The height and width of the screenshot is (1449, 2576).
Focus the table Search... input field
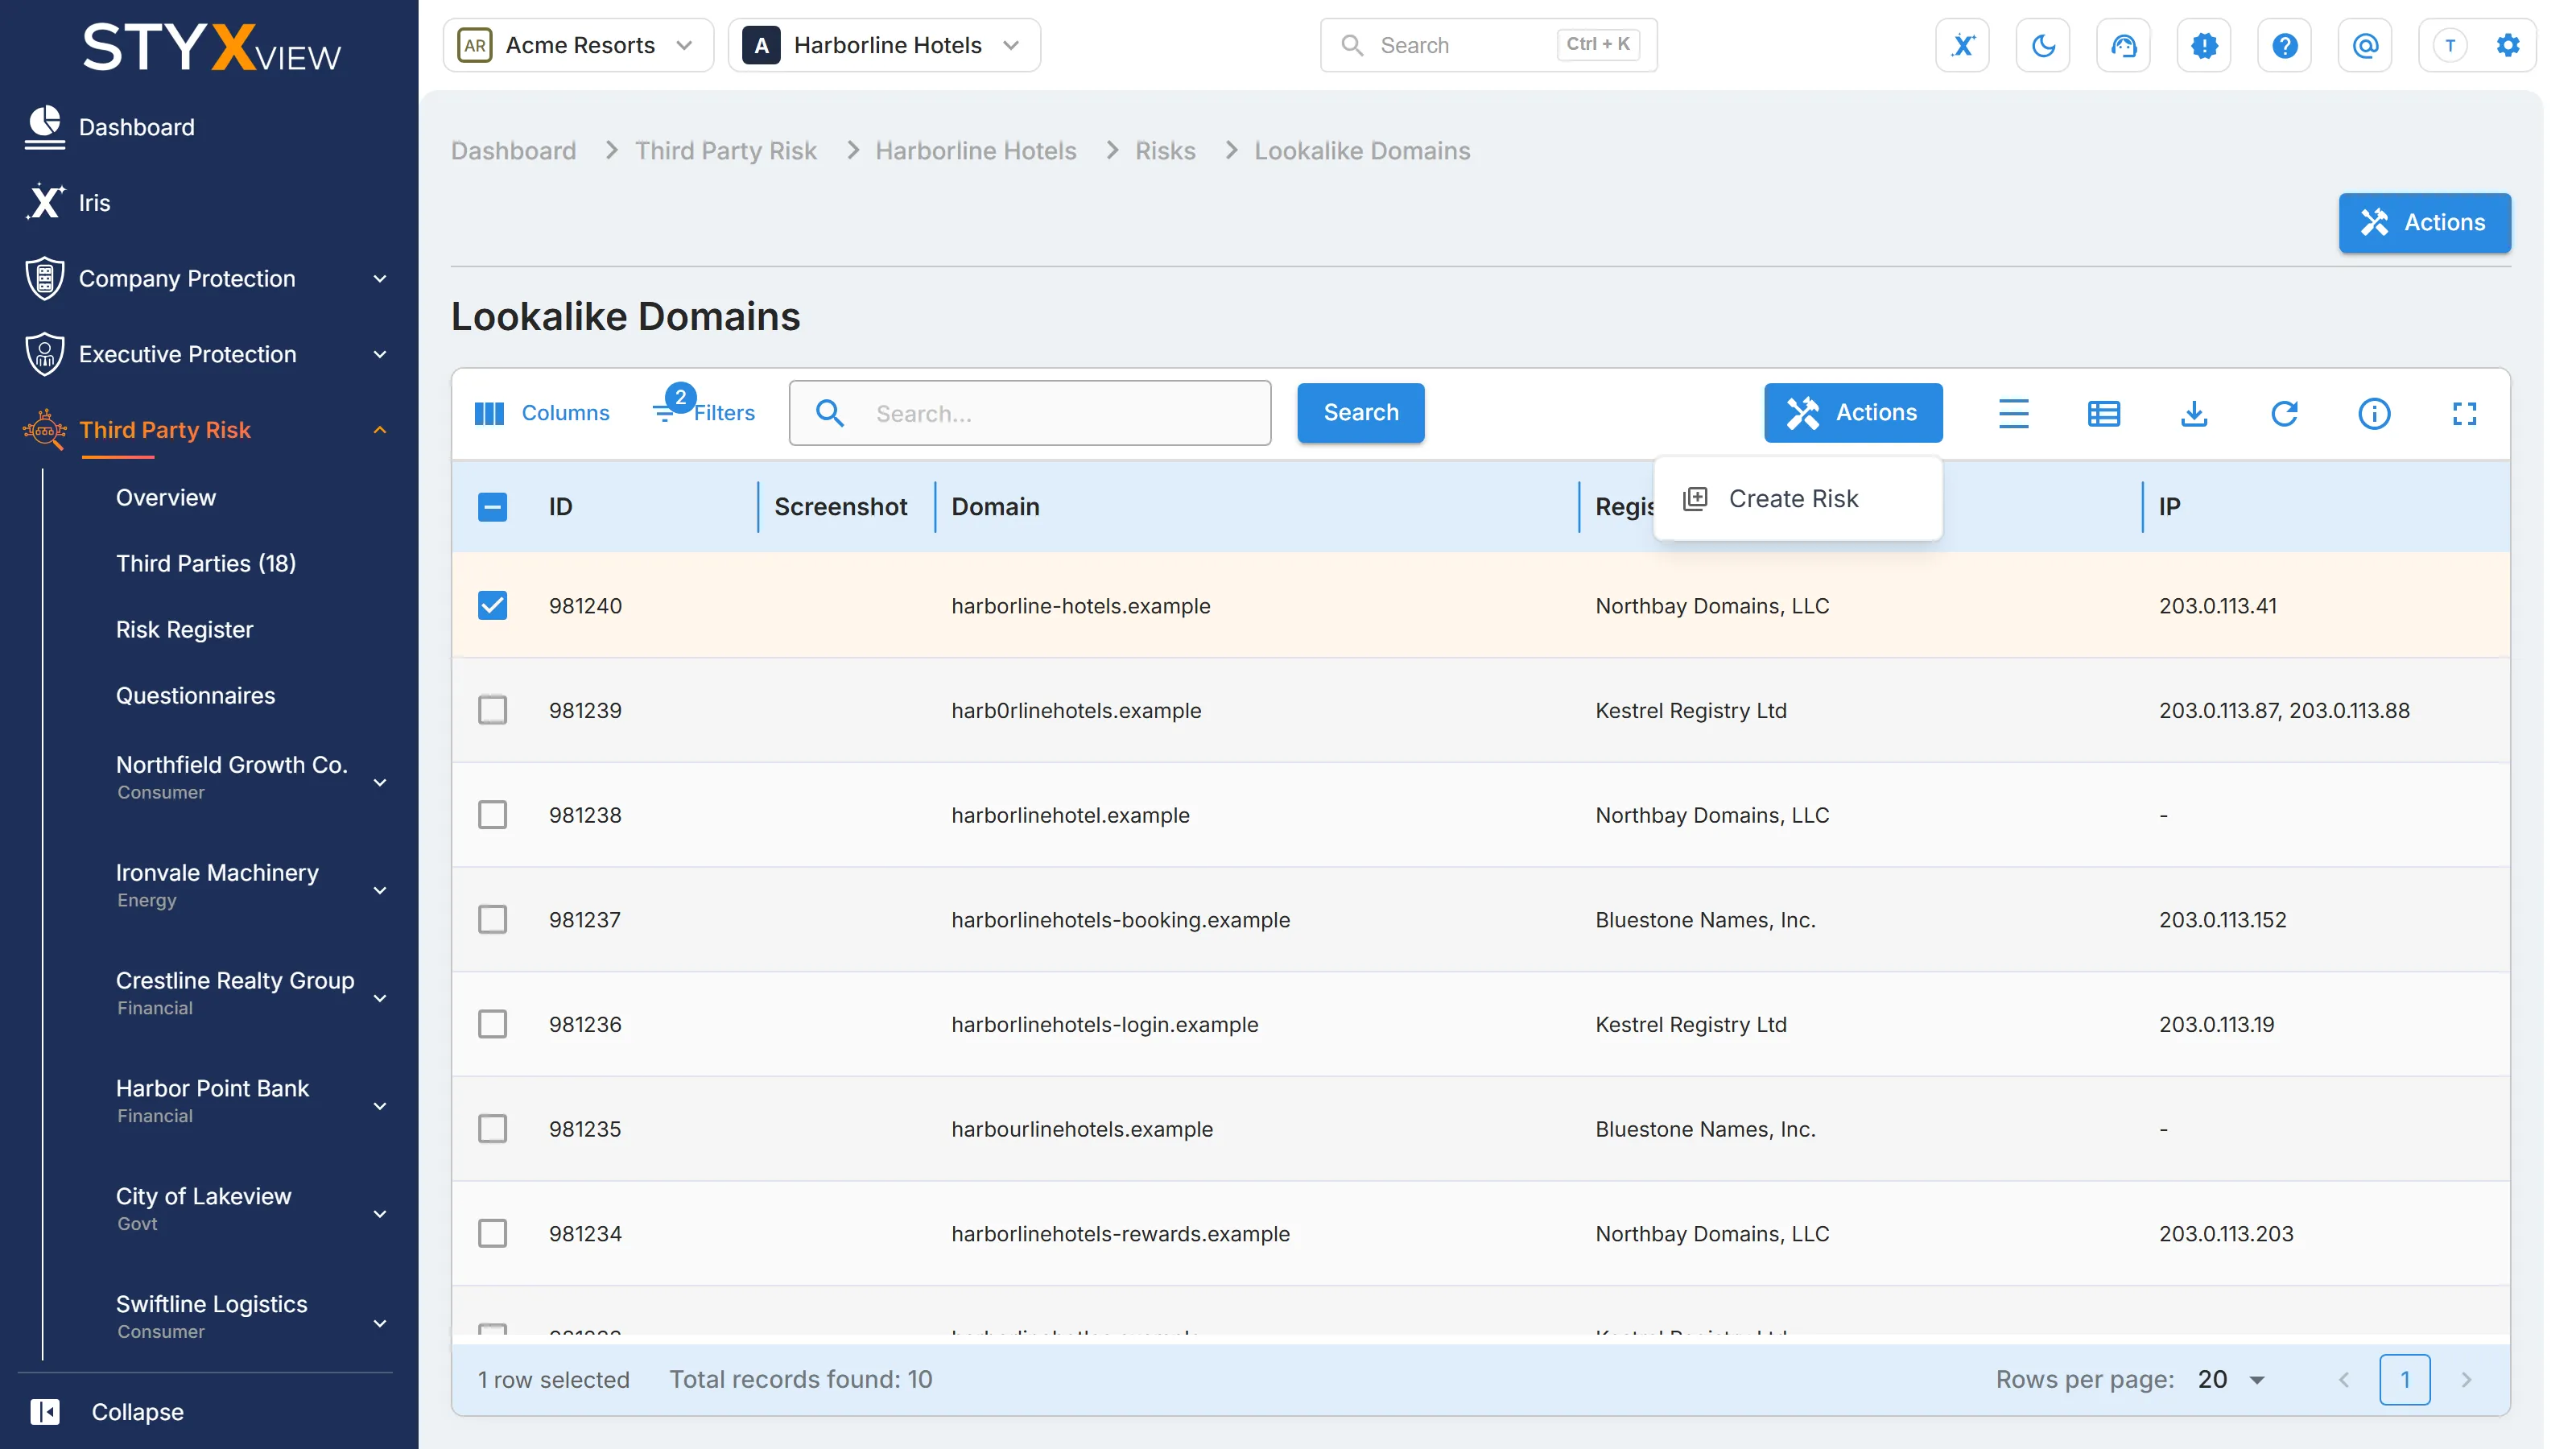[x=1029, y=412]
